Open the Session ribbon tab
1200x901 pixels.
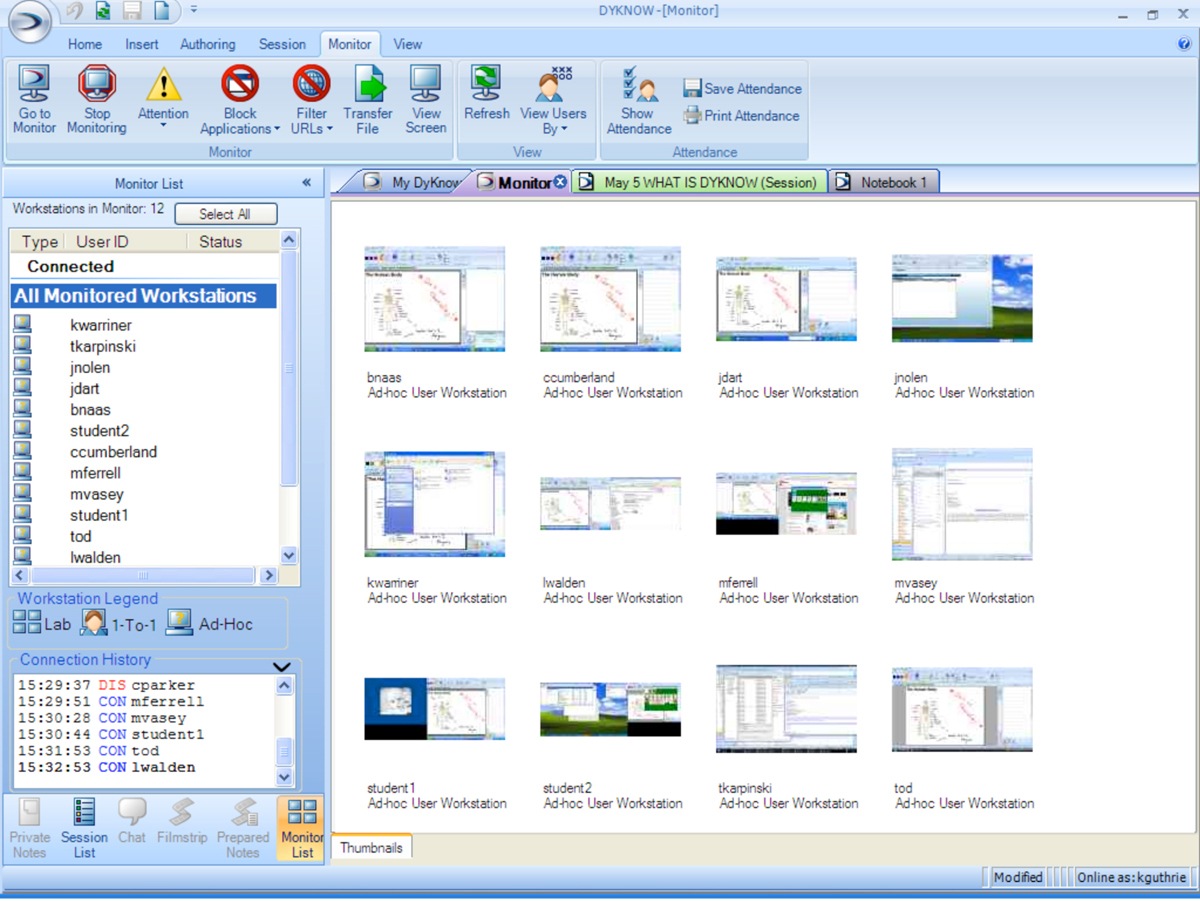click(x=282, y=44)
